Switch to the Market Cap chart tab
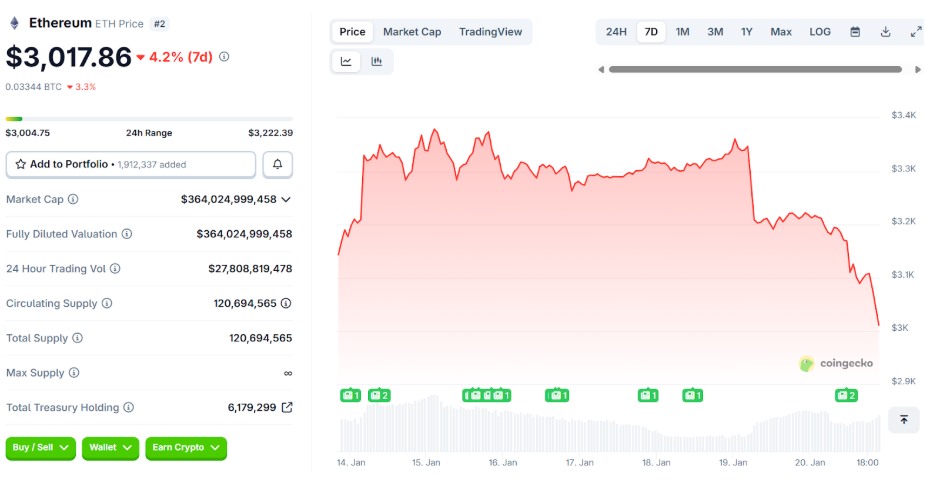This screenshot has height=486, width=925. (412, 32)
